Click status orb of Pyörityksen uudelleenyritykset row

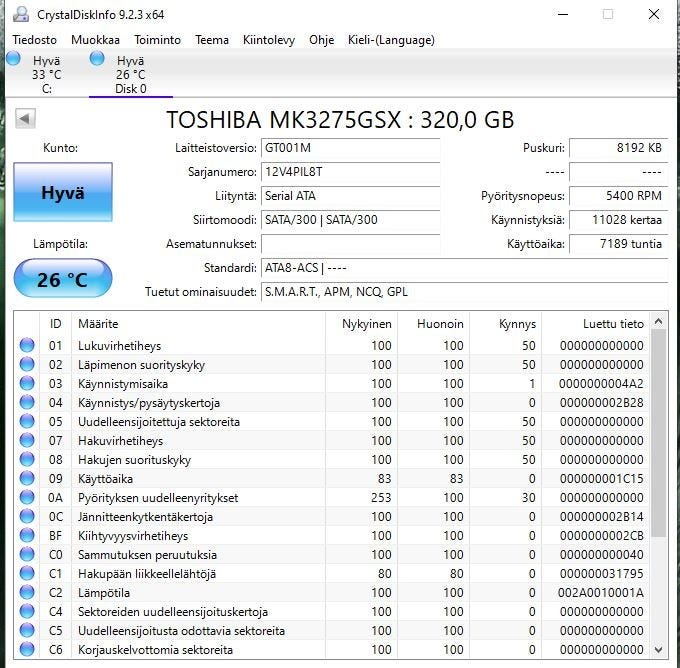tap(27, 498)
